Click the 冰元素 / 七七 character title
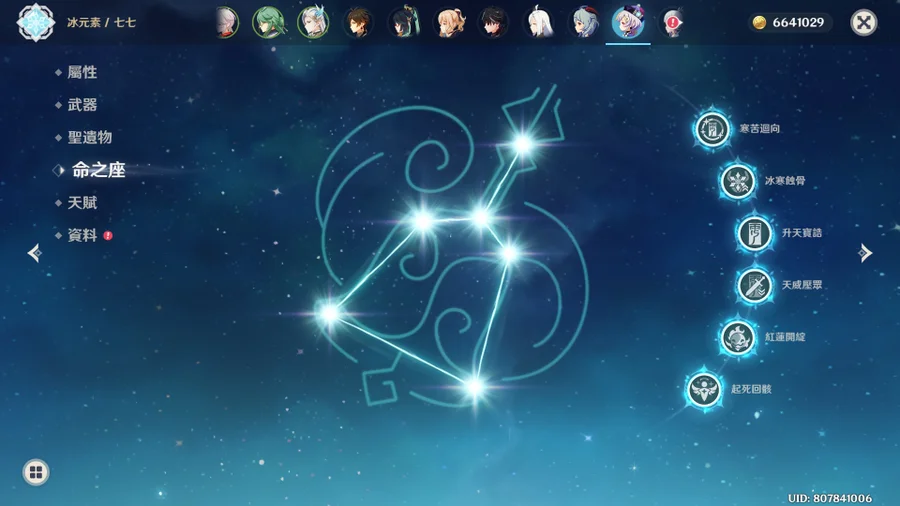The width and height of the screenshot is (900, 506). pos(101,22)
